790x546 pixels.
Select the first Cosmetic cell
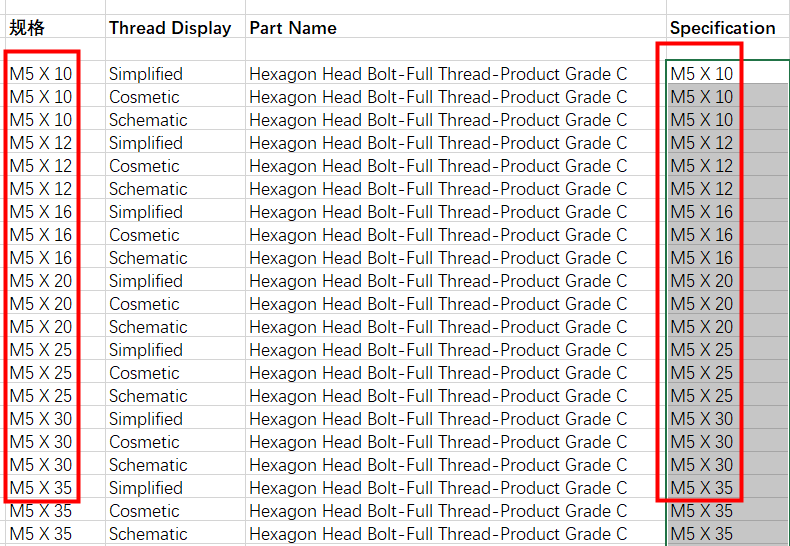[175, 97]
